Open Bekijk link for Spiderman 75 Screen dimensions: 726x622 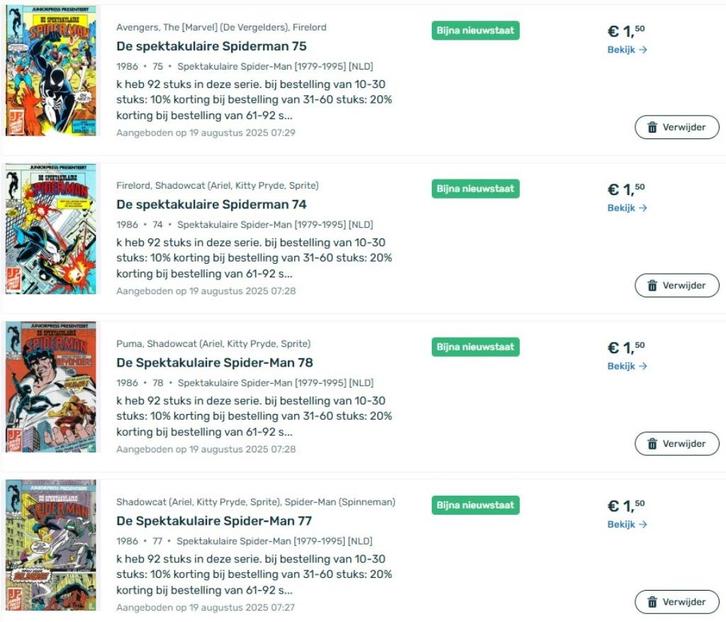coord(627,50)
